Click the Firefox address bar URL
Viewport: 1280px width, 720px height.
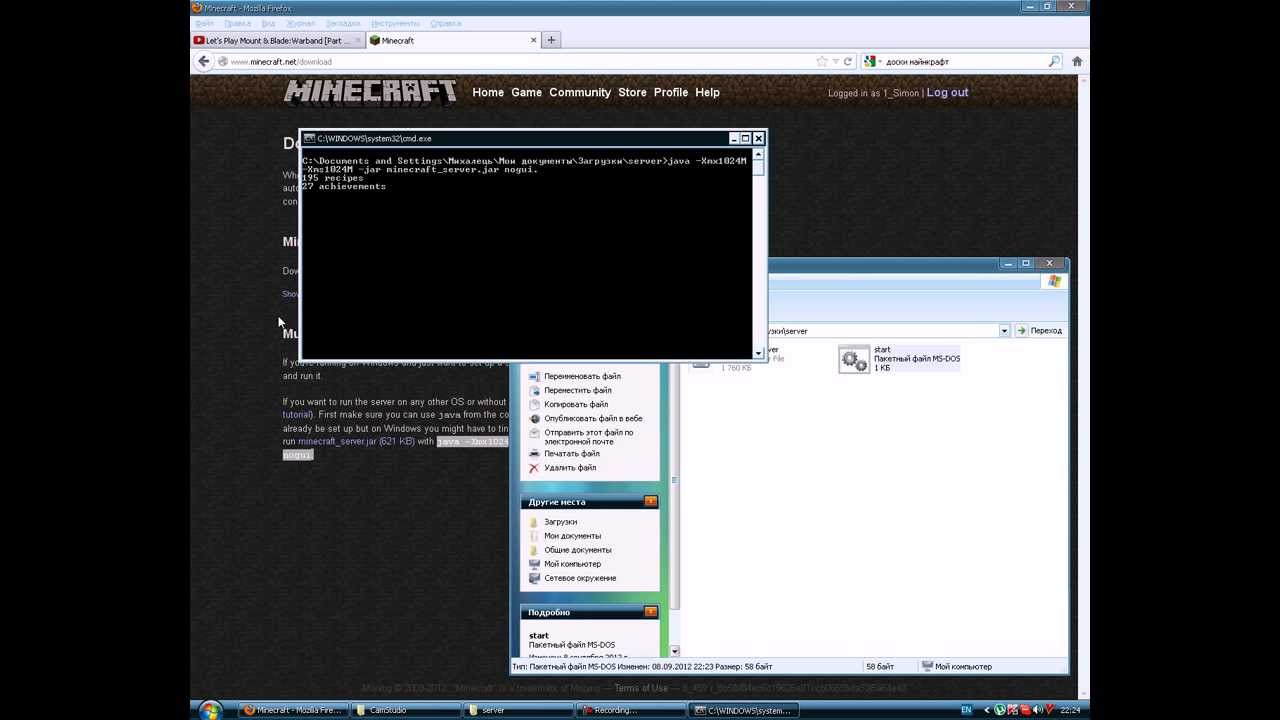[x=281, y=62]
